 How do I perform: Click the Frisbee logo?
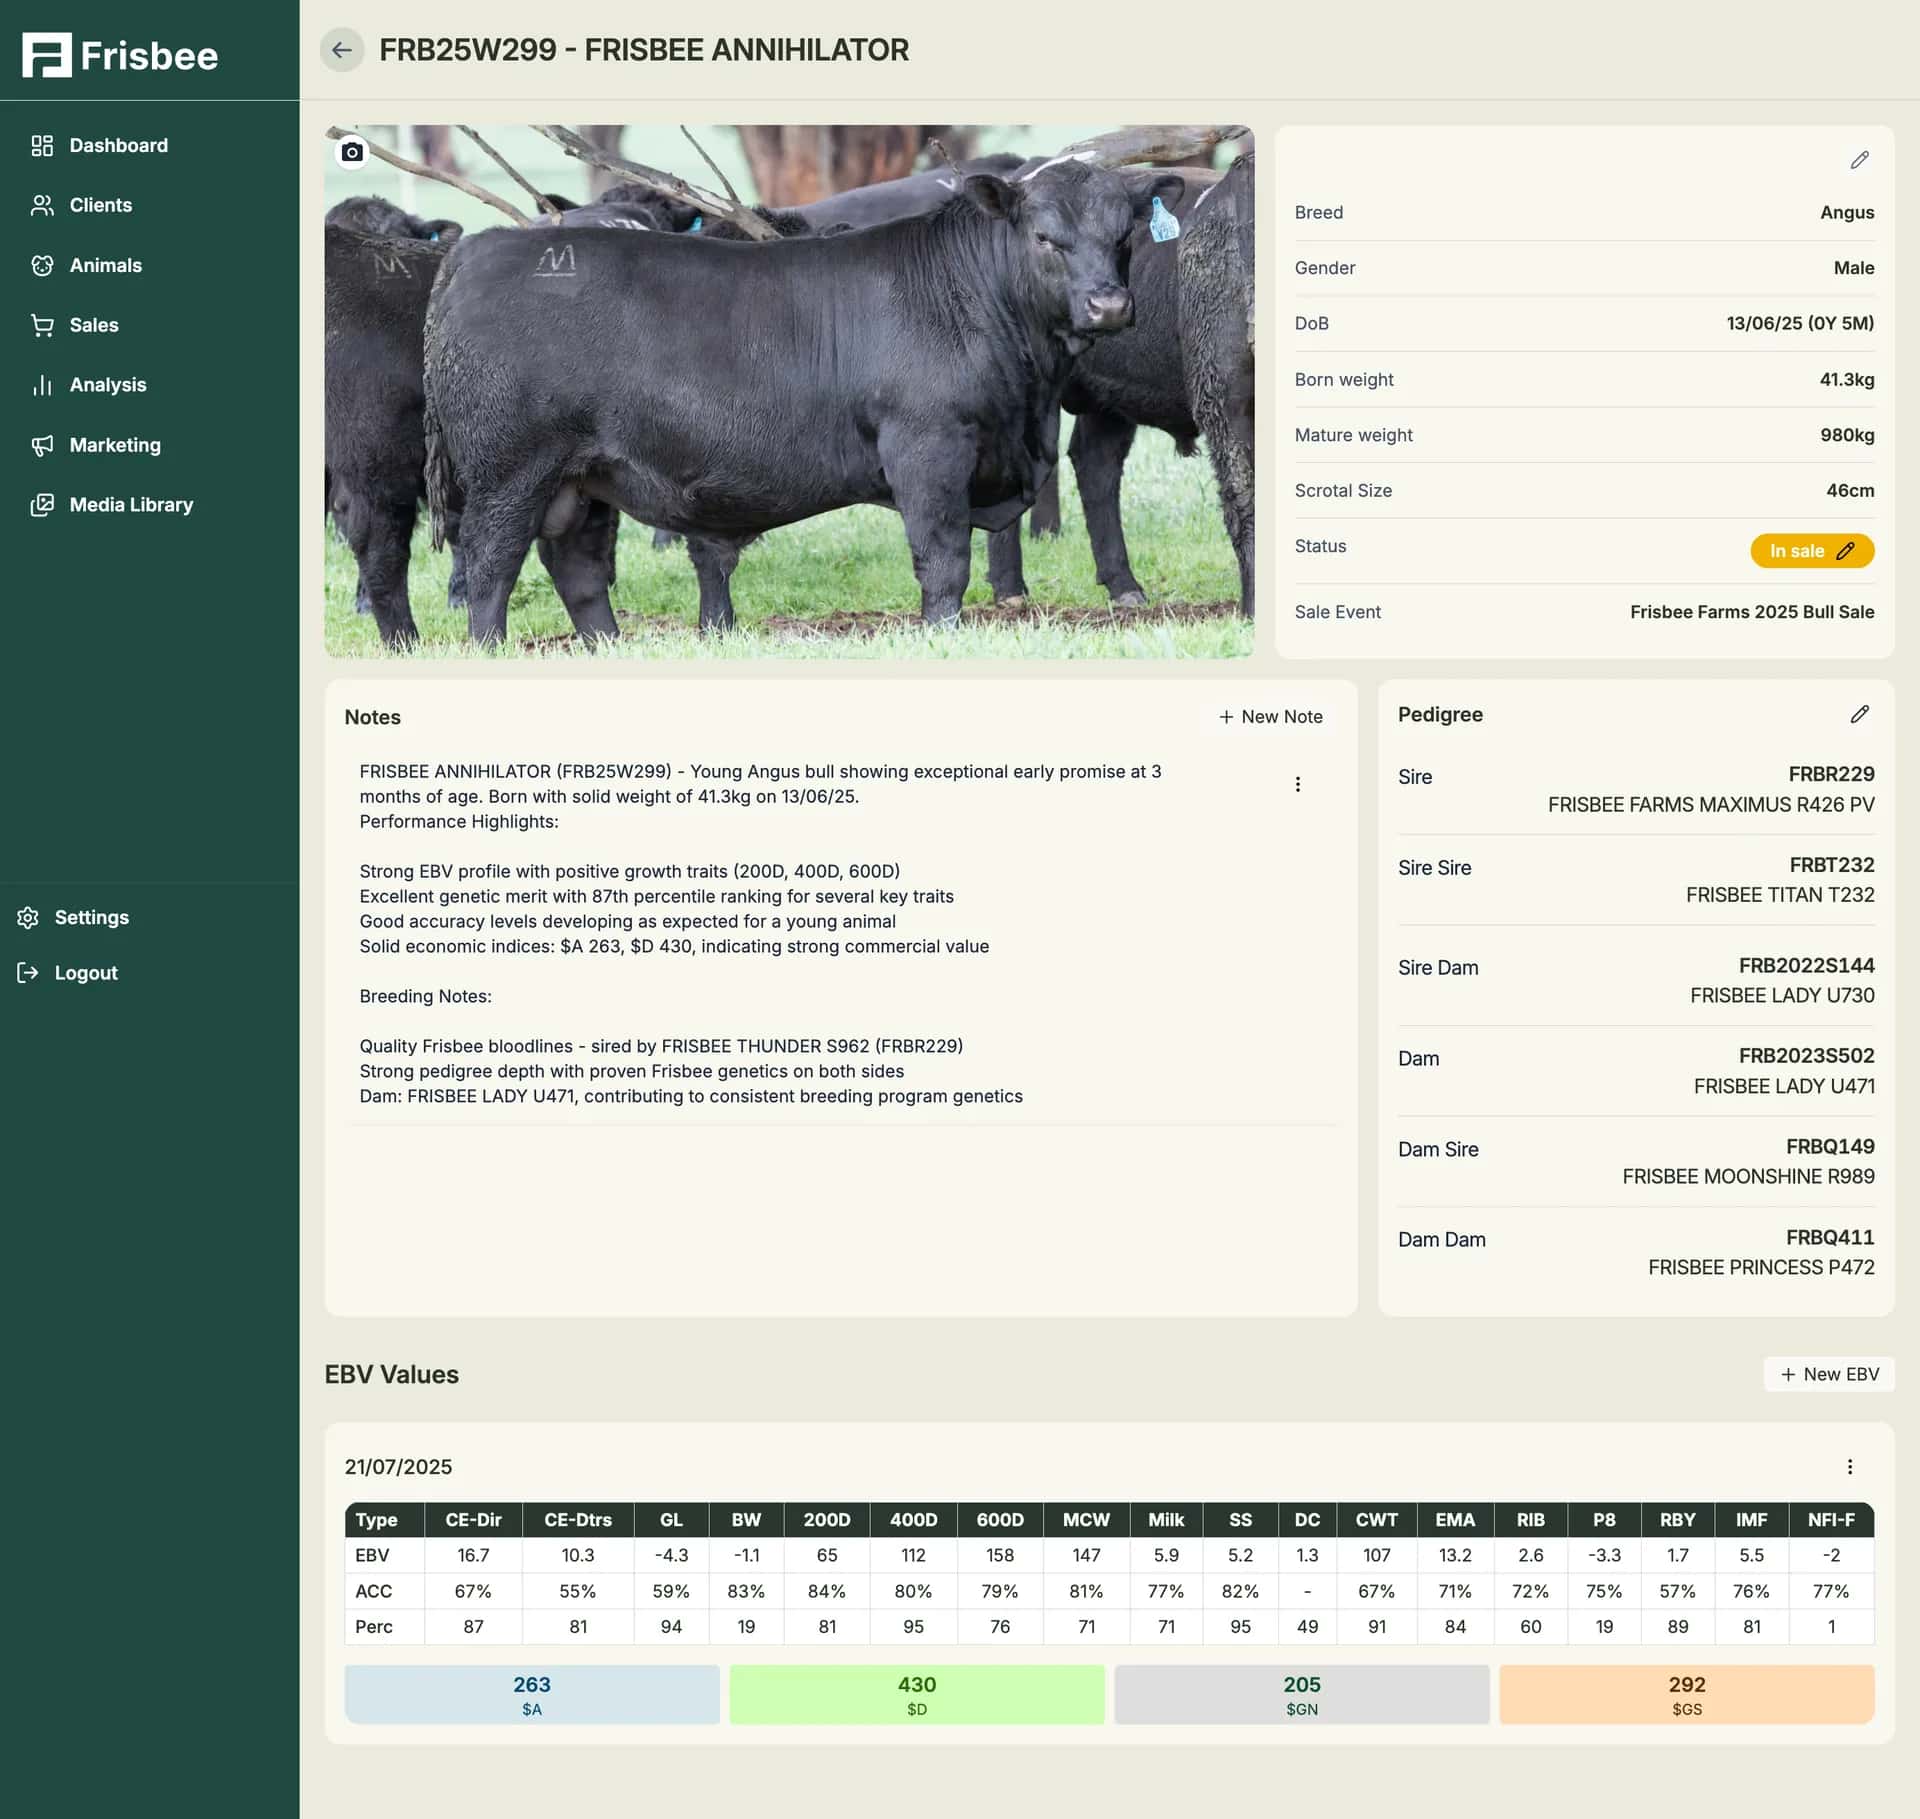[119, 55]
